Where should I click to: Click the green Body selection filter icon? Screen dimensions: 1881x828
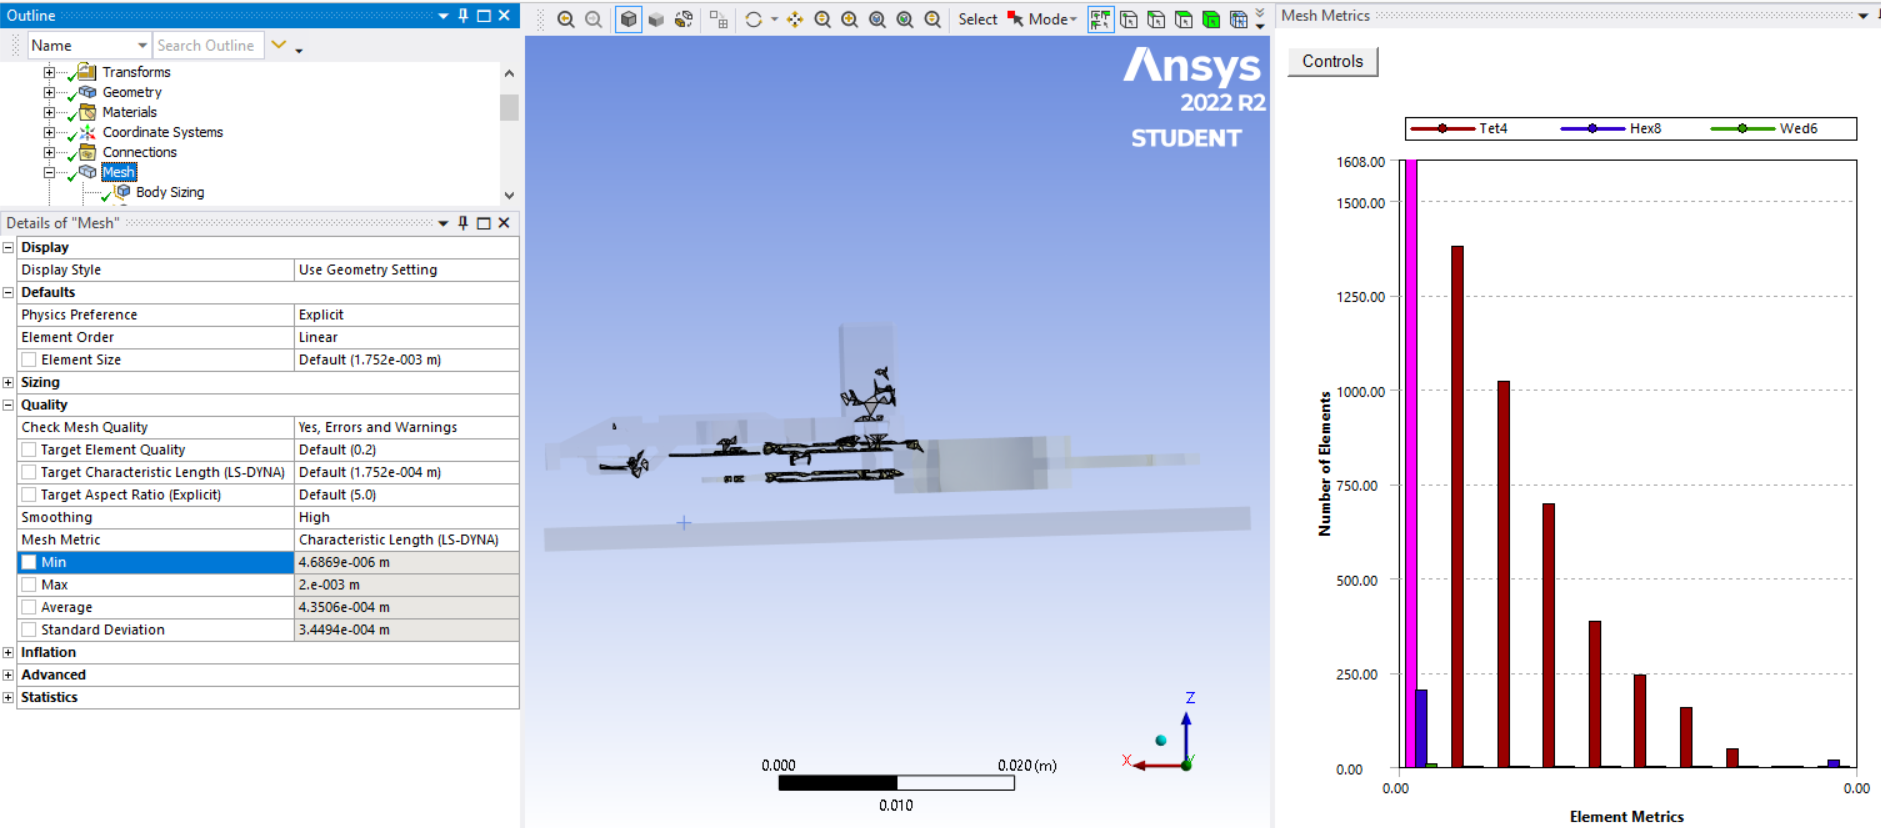1211,19
